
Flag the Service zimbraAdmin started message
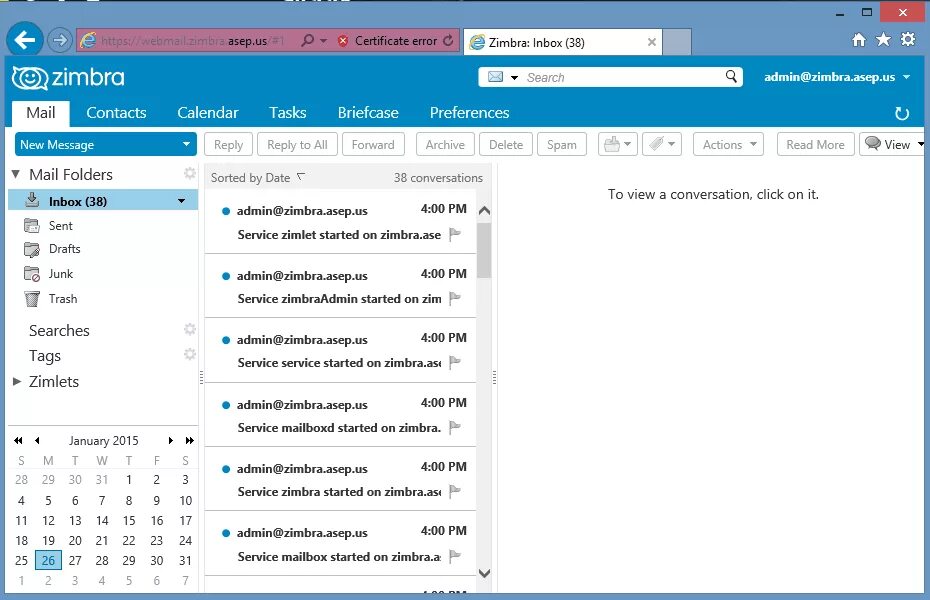455,298
